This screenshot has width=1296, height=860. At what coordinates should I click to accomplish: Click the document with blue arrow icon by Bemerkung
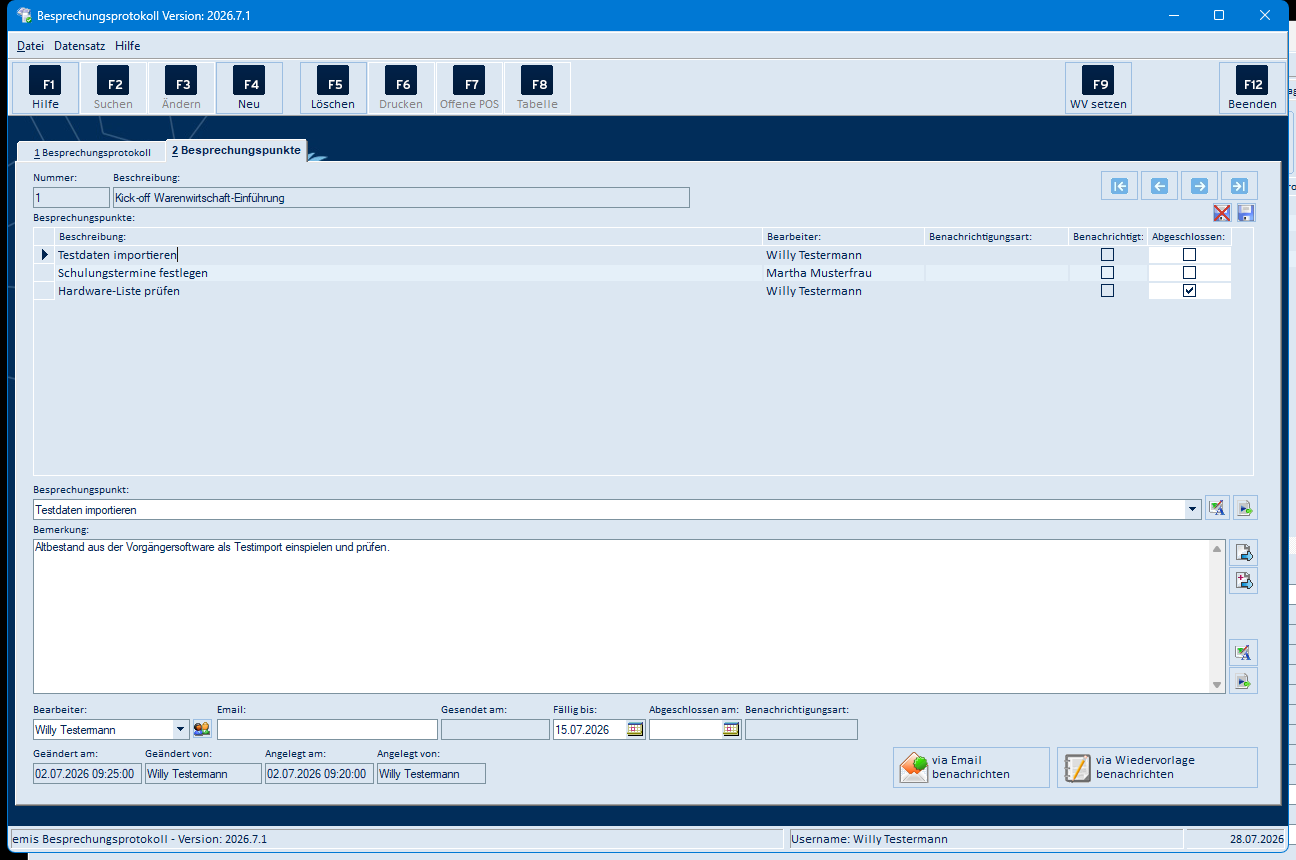pos(1245,552)
